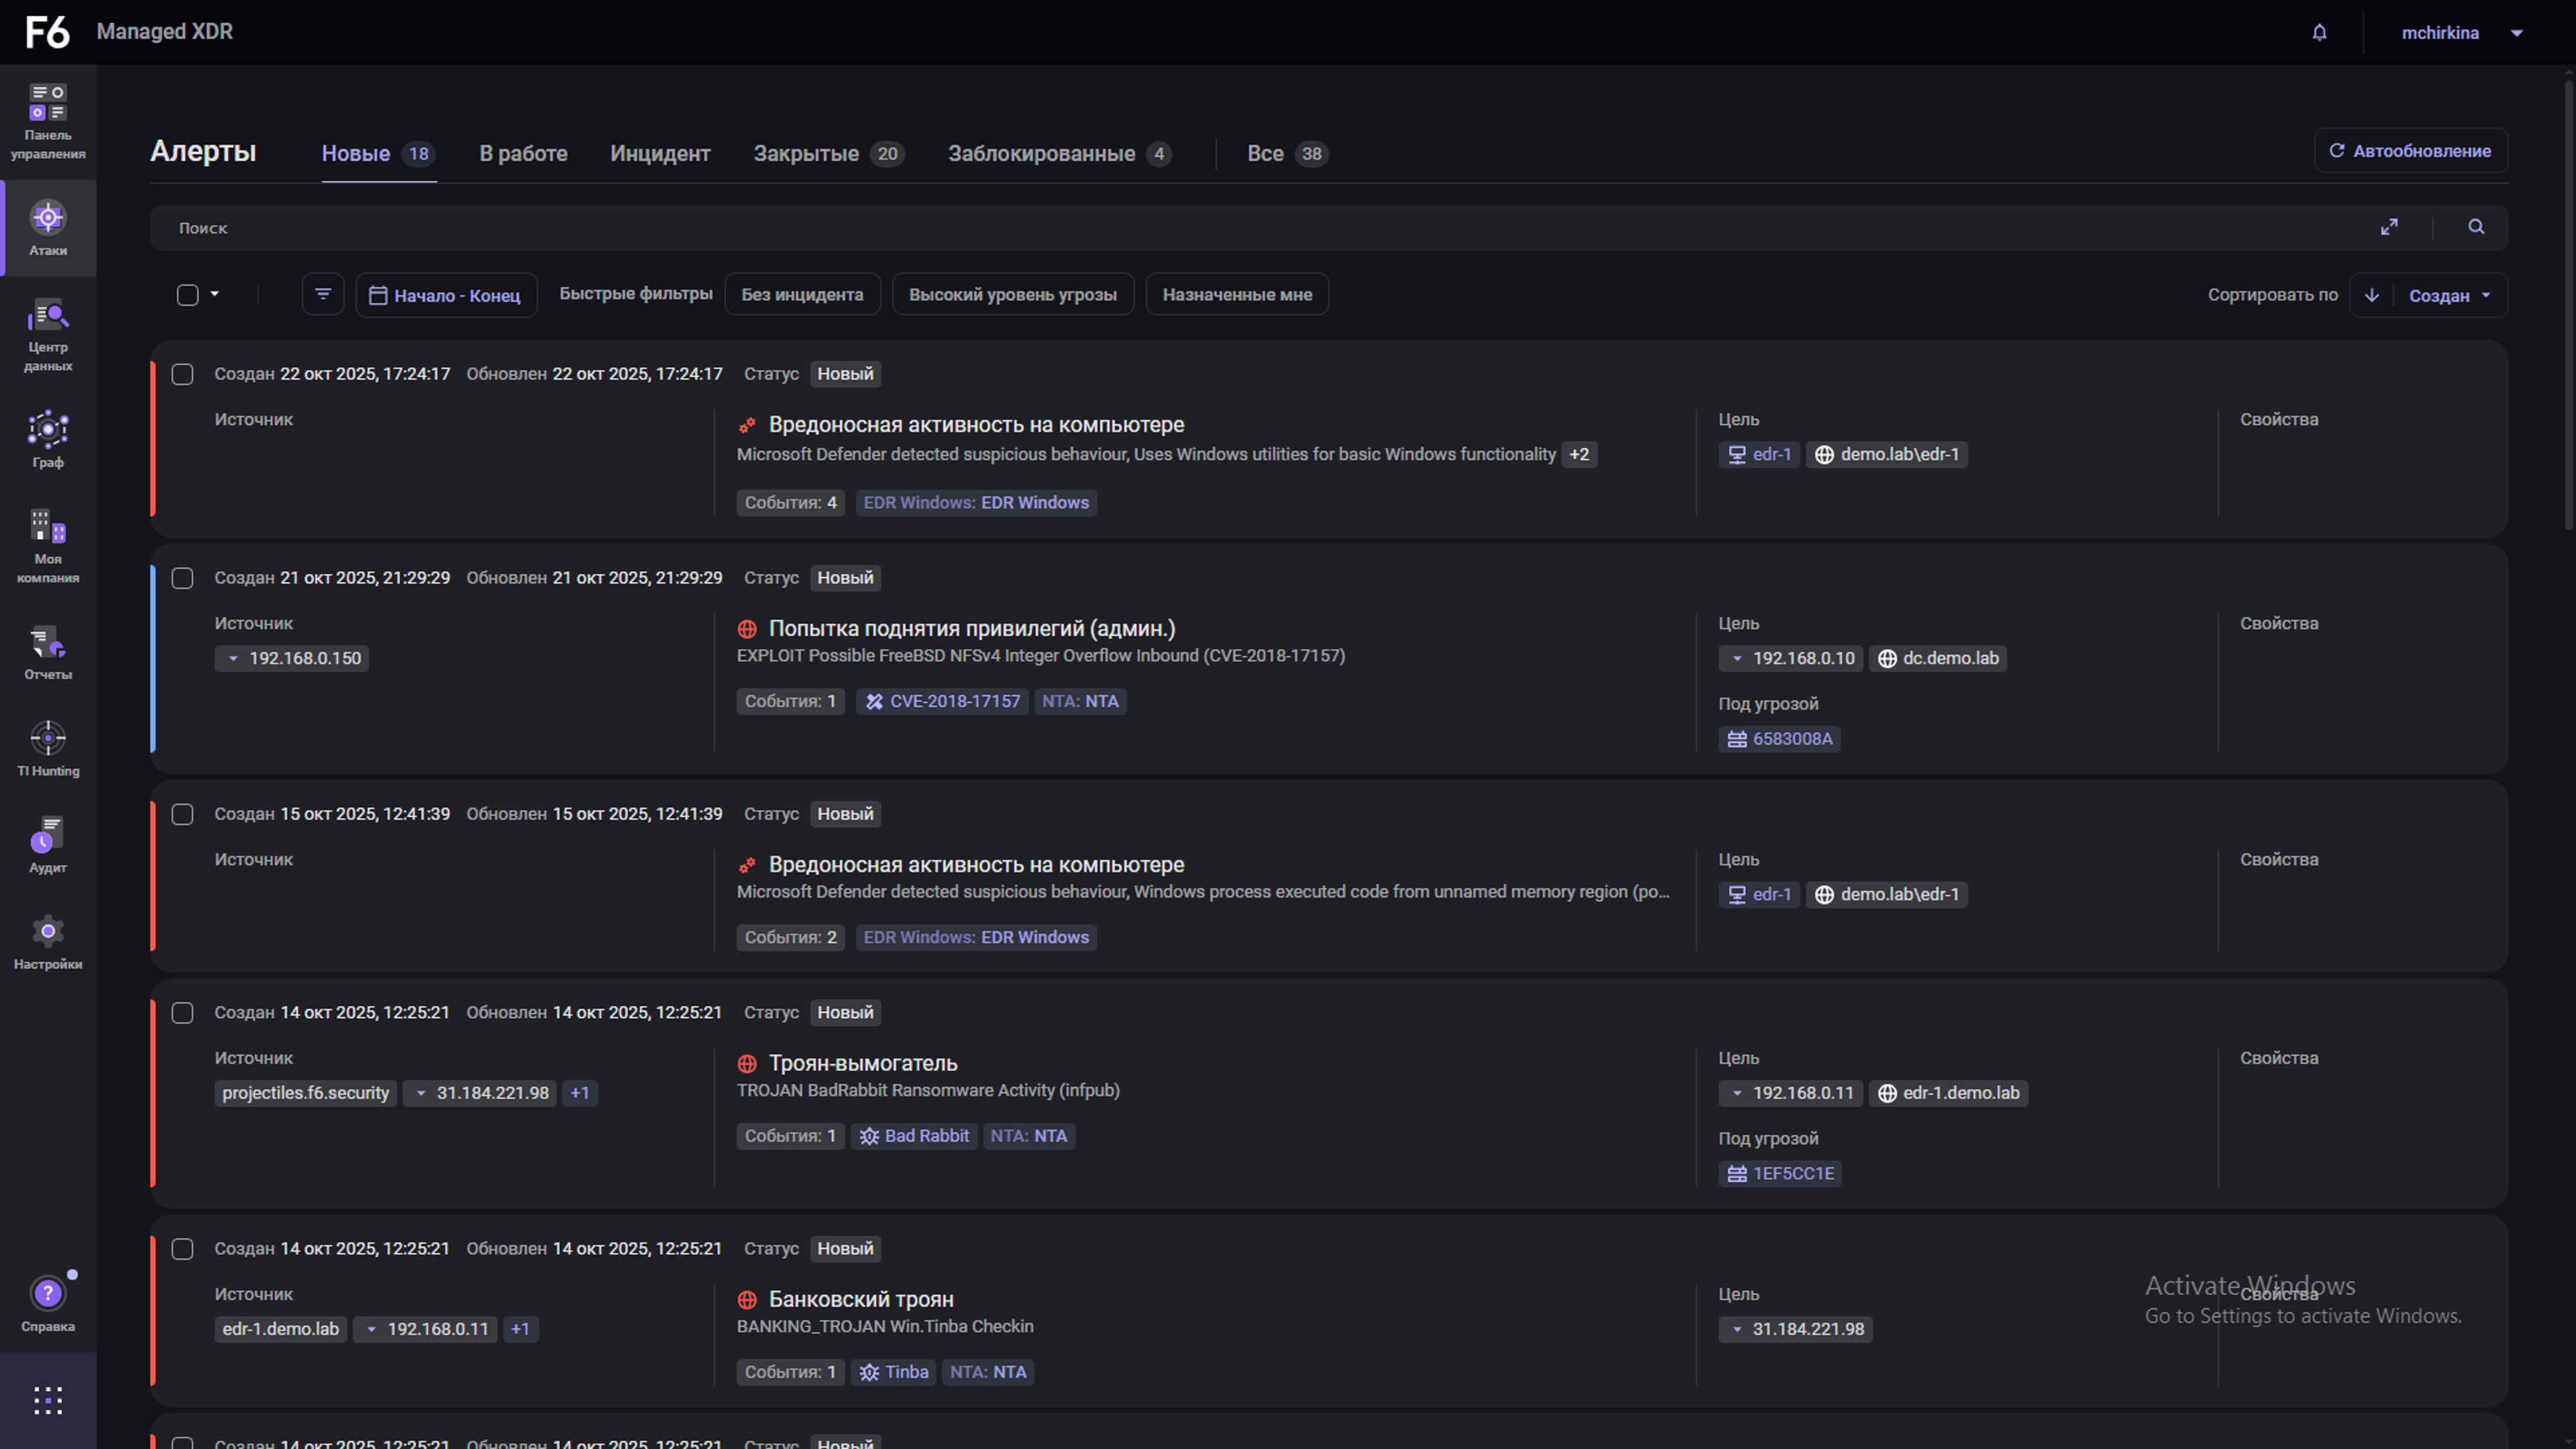This screenshot has width=2576, height=1449.
Task: Click the magnifier search icon
Action: click(x=2476, y=228)
